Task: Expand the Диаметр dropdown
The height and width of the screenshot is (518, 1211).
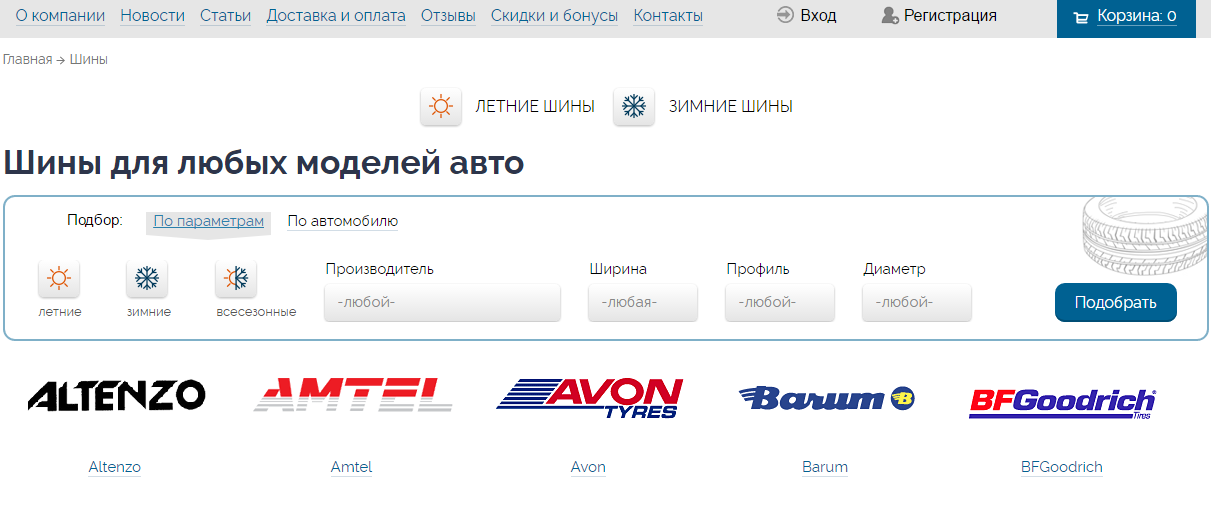Action: tap(917, 302)
